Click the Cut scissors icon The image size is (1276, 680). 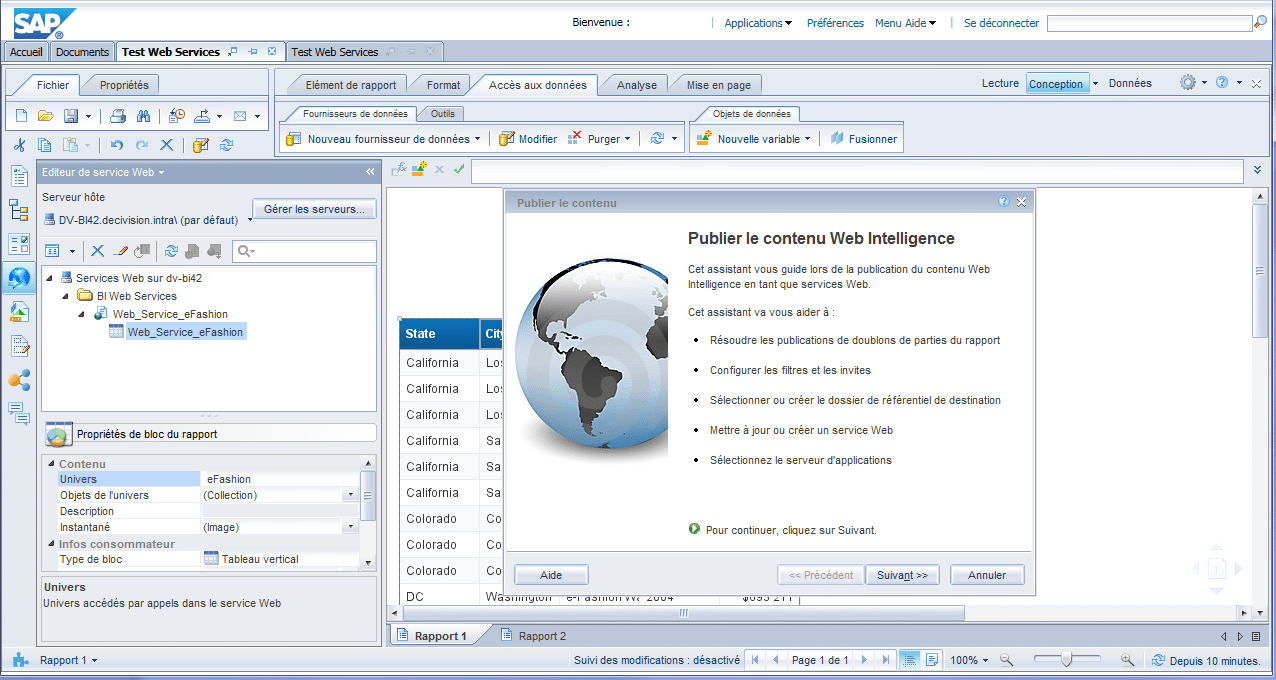[x=19, y=145]
